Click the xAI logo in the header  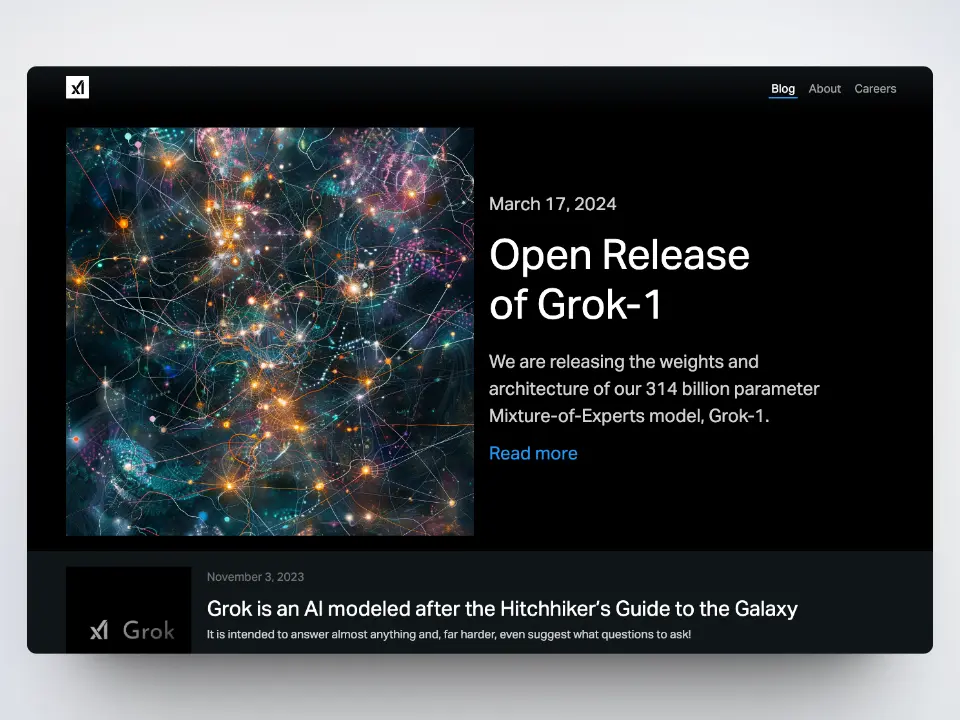(x=78, y=88)
